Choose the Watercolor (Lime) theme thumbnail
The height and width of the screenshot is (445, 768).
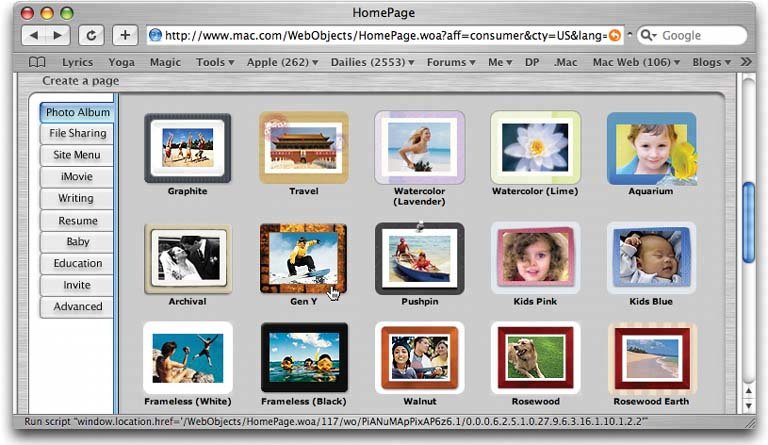tap(535, 148)
